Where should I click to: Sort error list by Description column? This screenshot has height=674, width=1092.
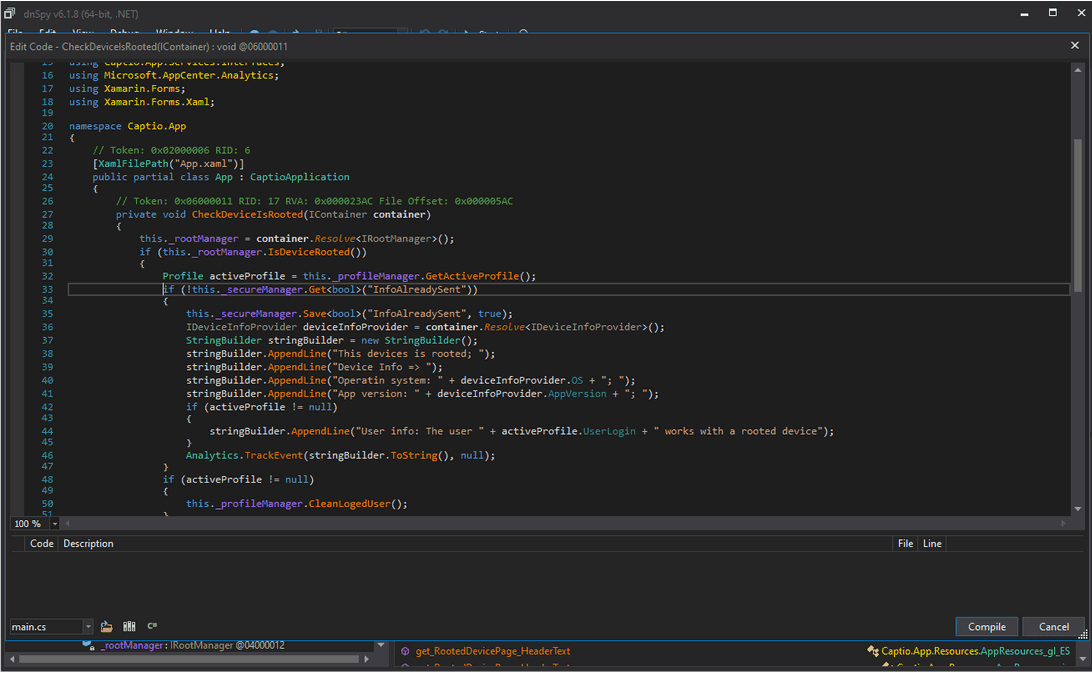point(88,544)
